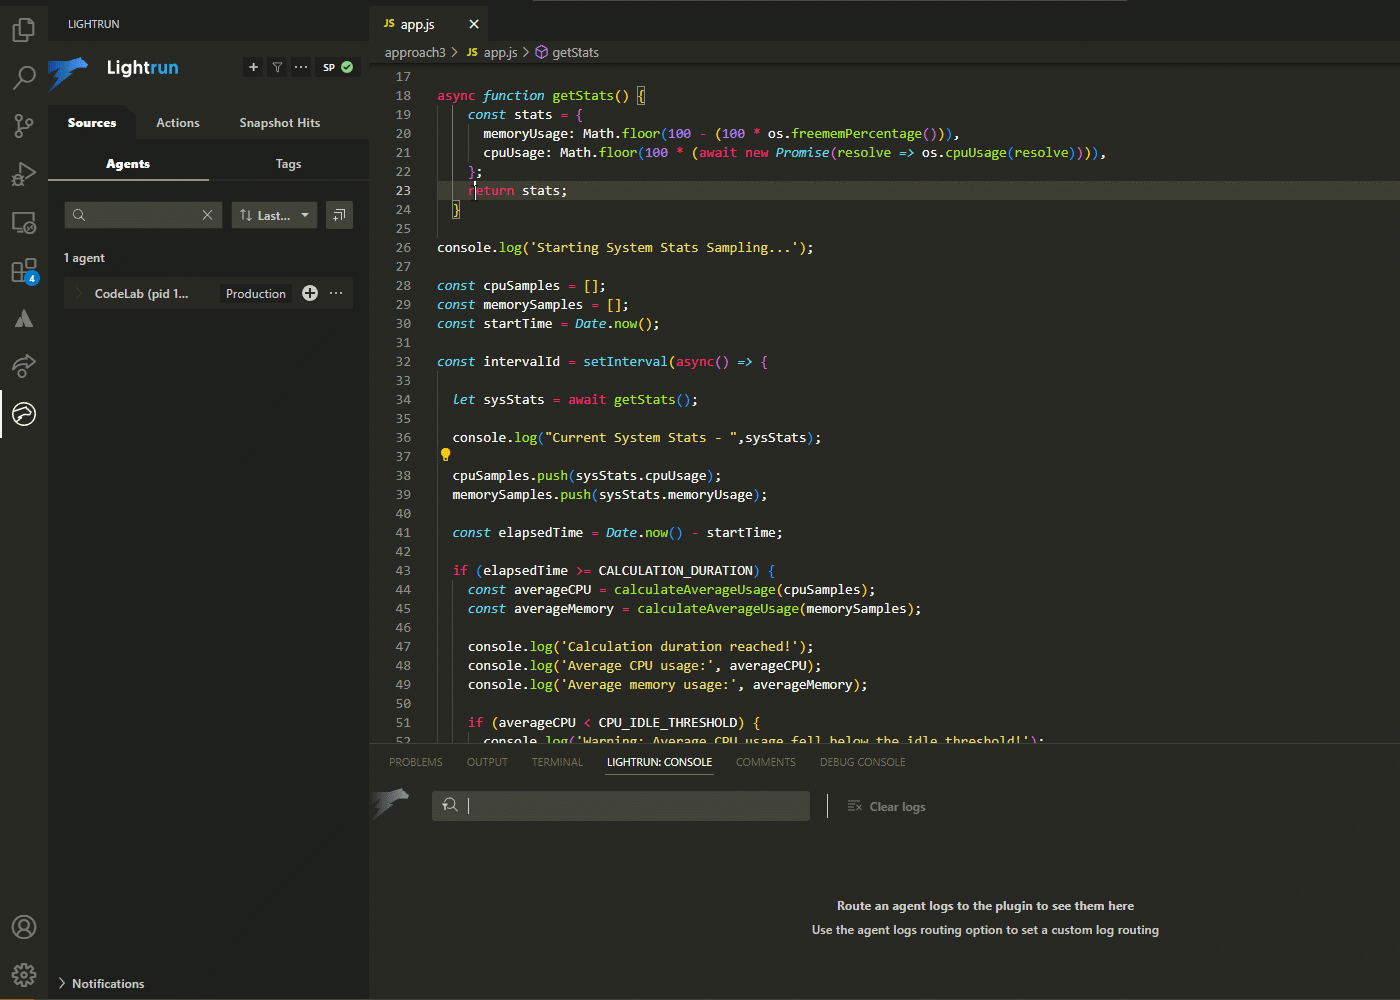Open Run and Debug view
1400x1000 pixels.
click(x=23, y=174)
